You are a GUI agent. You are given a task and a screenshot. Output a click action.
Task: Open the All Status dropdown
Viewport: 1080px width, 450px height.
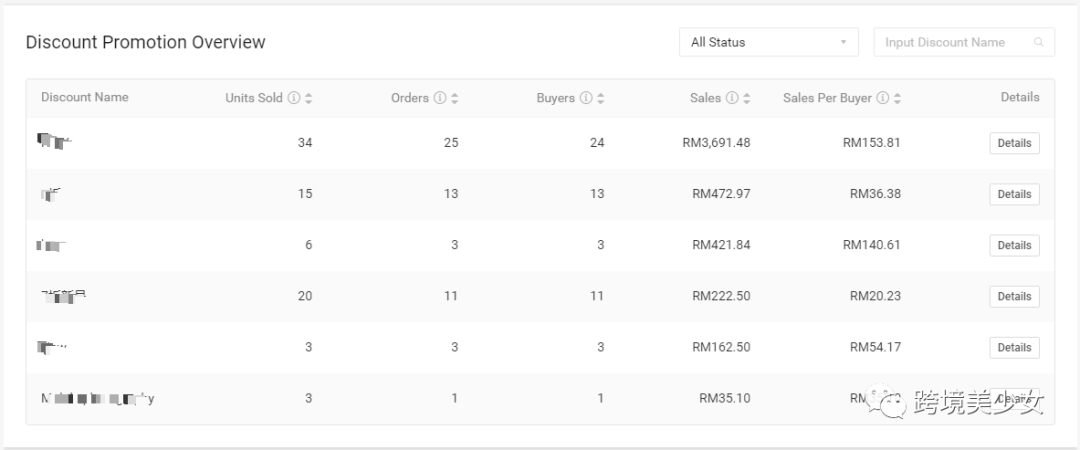(x=769, y=42)
